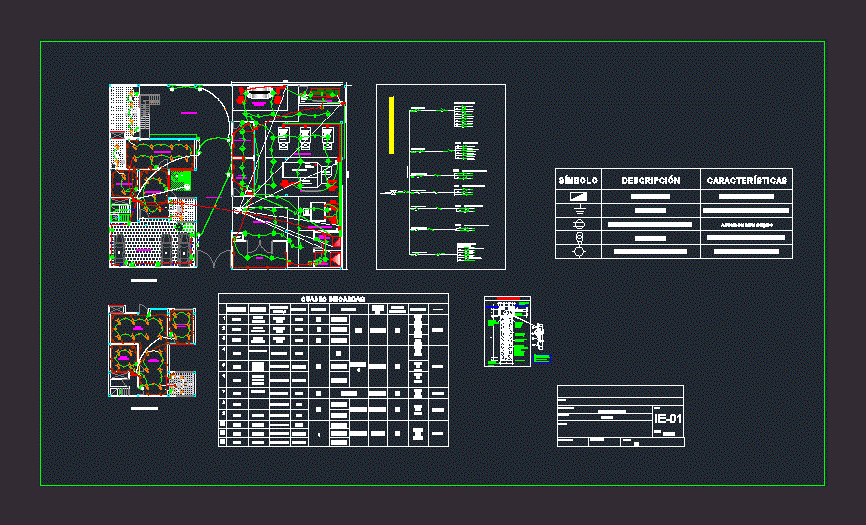
Task: Select the distribution panel symbol in legend
Action: pyautogui.click(x=578, y=197)
